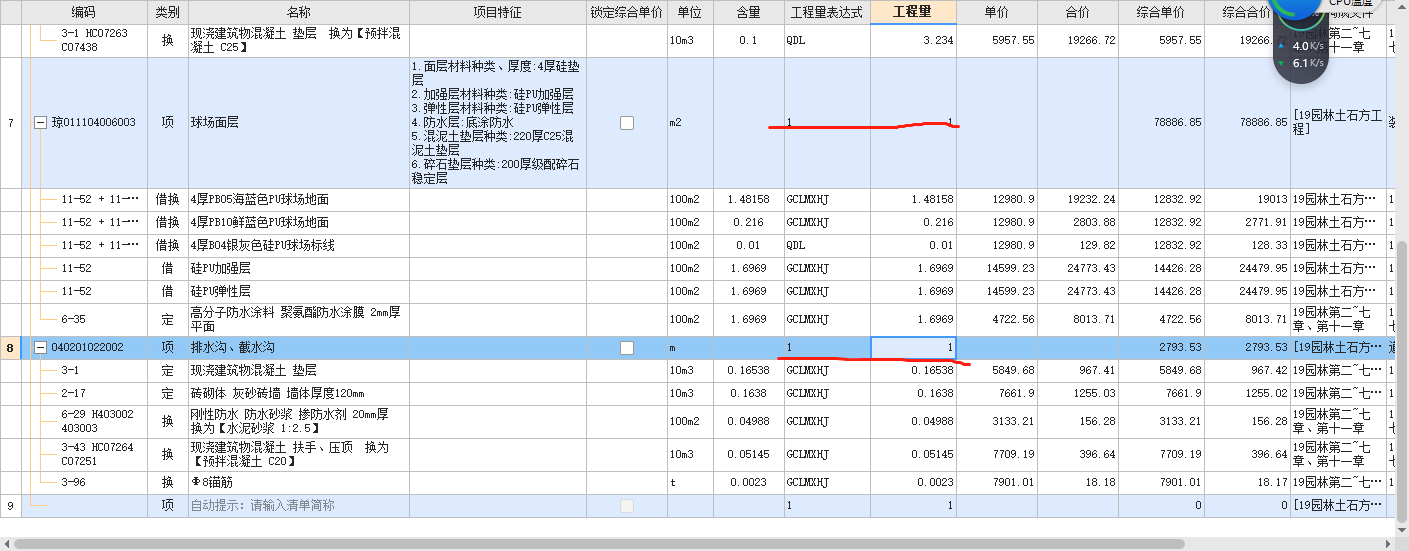The image size is (1409, 551).
Task: Click the code cell 6-29 H403002 403003
Action: click(x=85, y=422)
